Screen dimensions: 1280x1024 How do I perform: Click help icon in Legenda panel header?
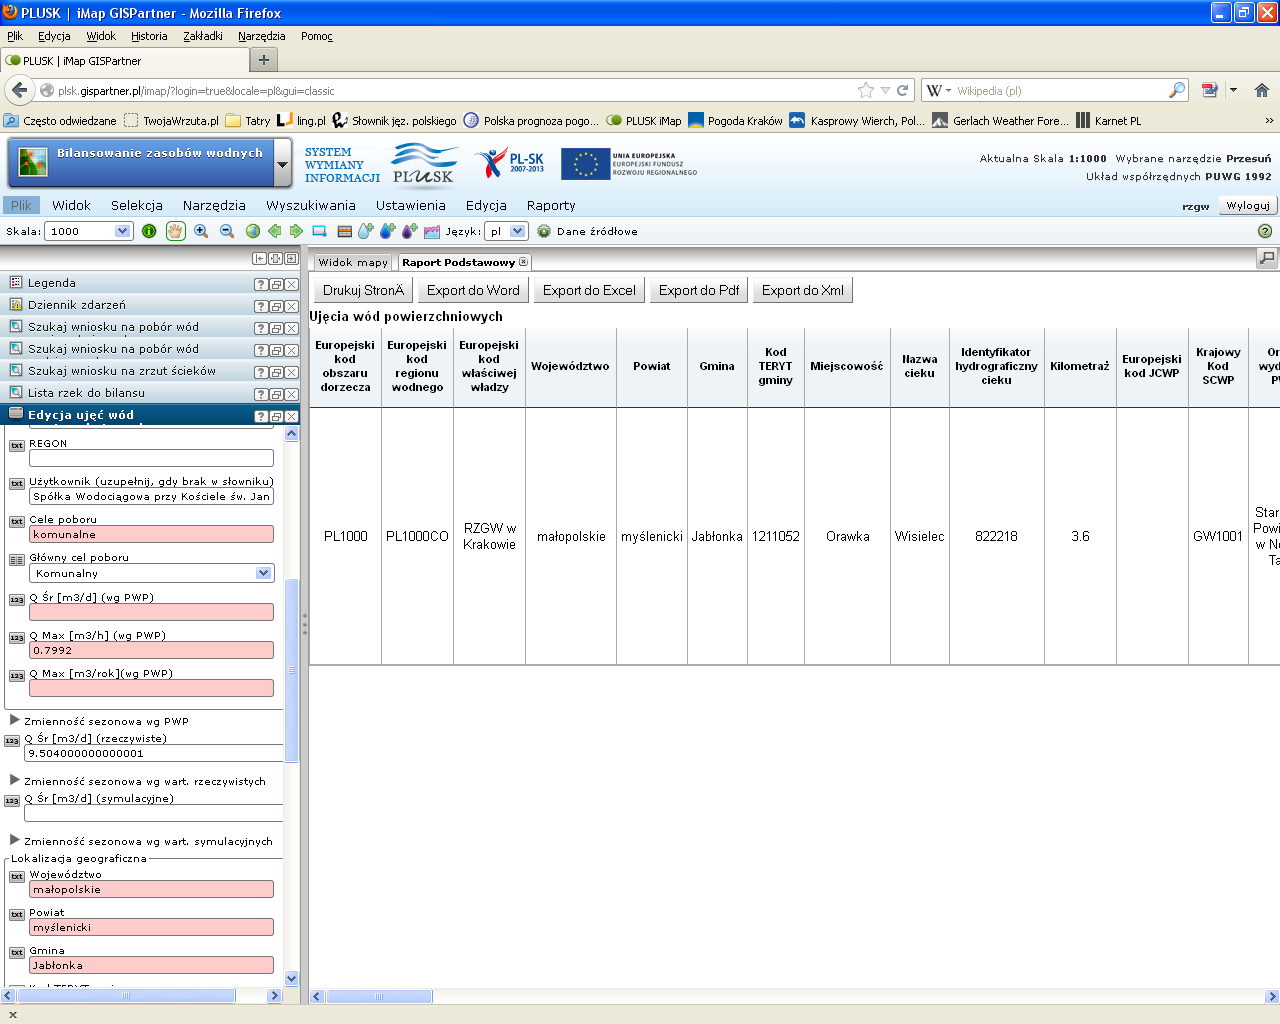click(x=261, y=284)
